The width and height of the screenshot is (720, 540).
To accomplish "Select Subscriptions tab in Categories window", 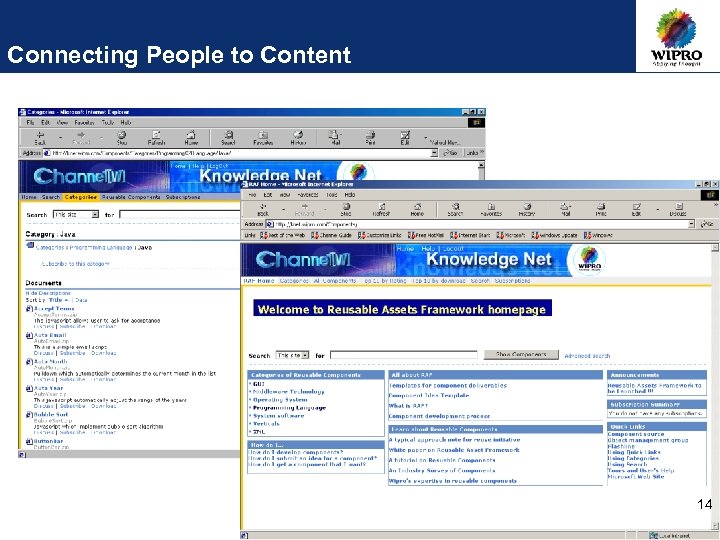I will click(183, 197).
